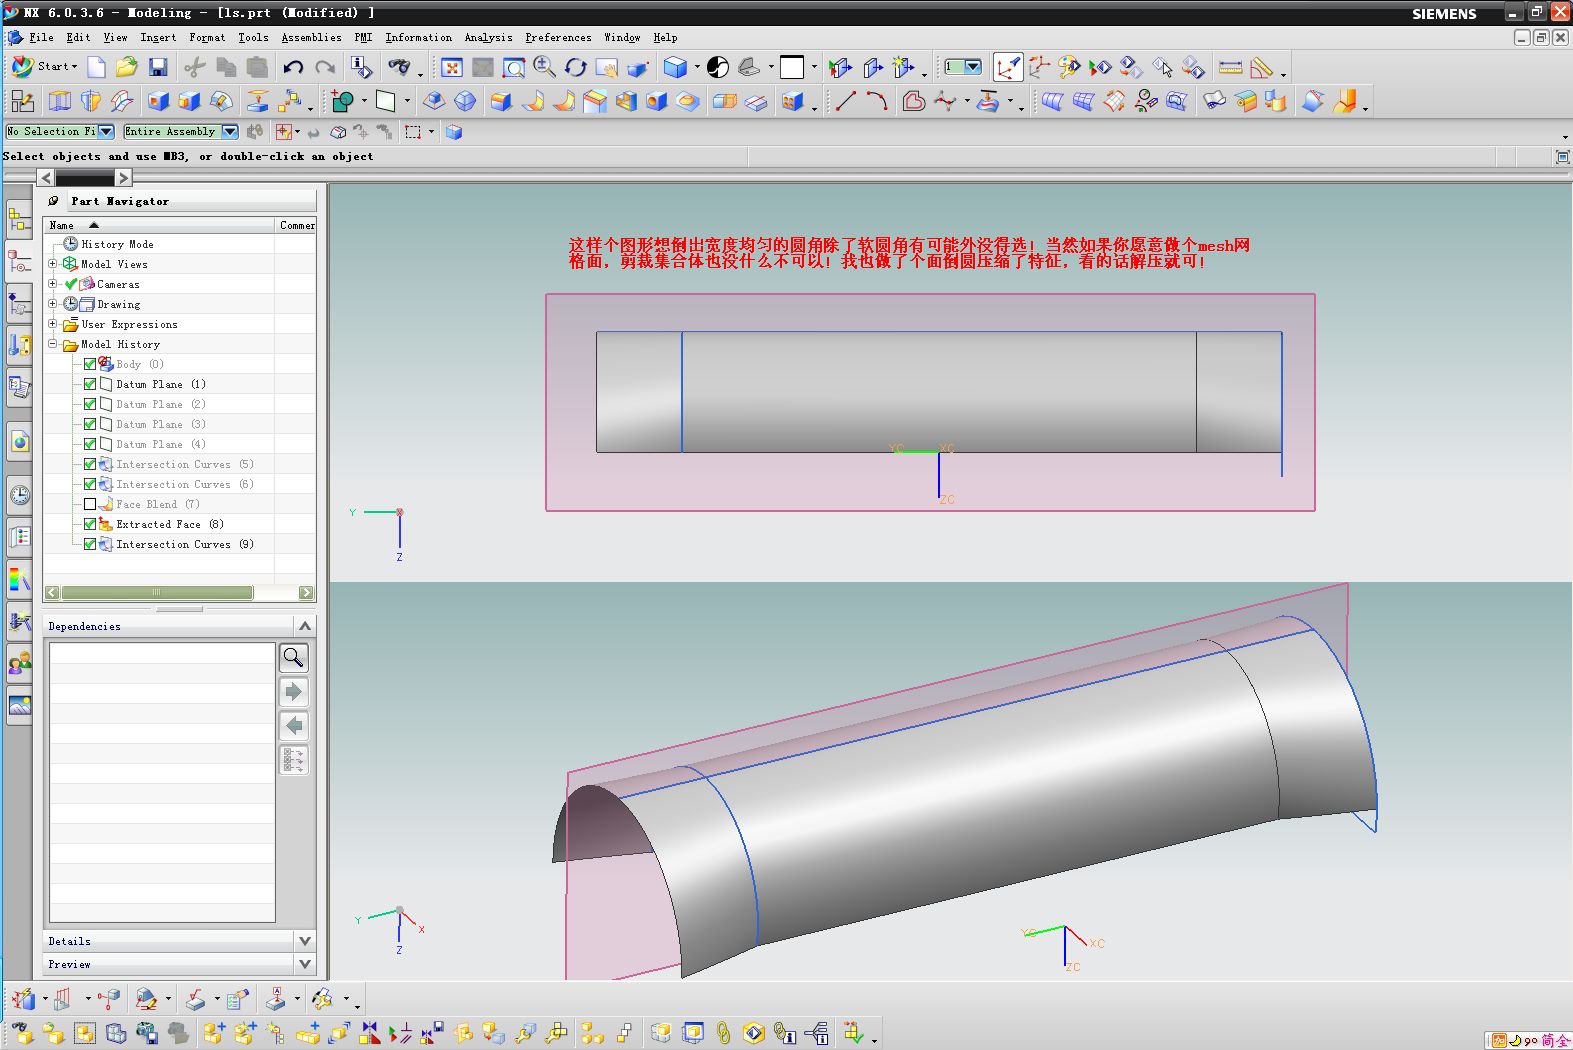Open the Insert menu
The image size is (1573, 1050).
158,37
